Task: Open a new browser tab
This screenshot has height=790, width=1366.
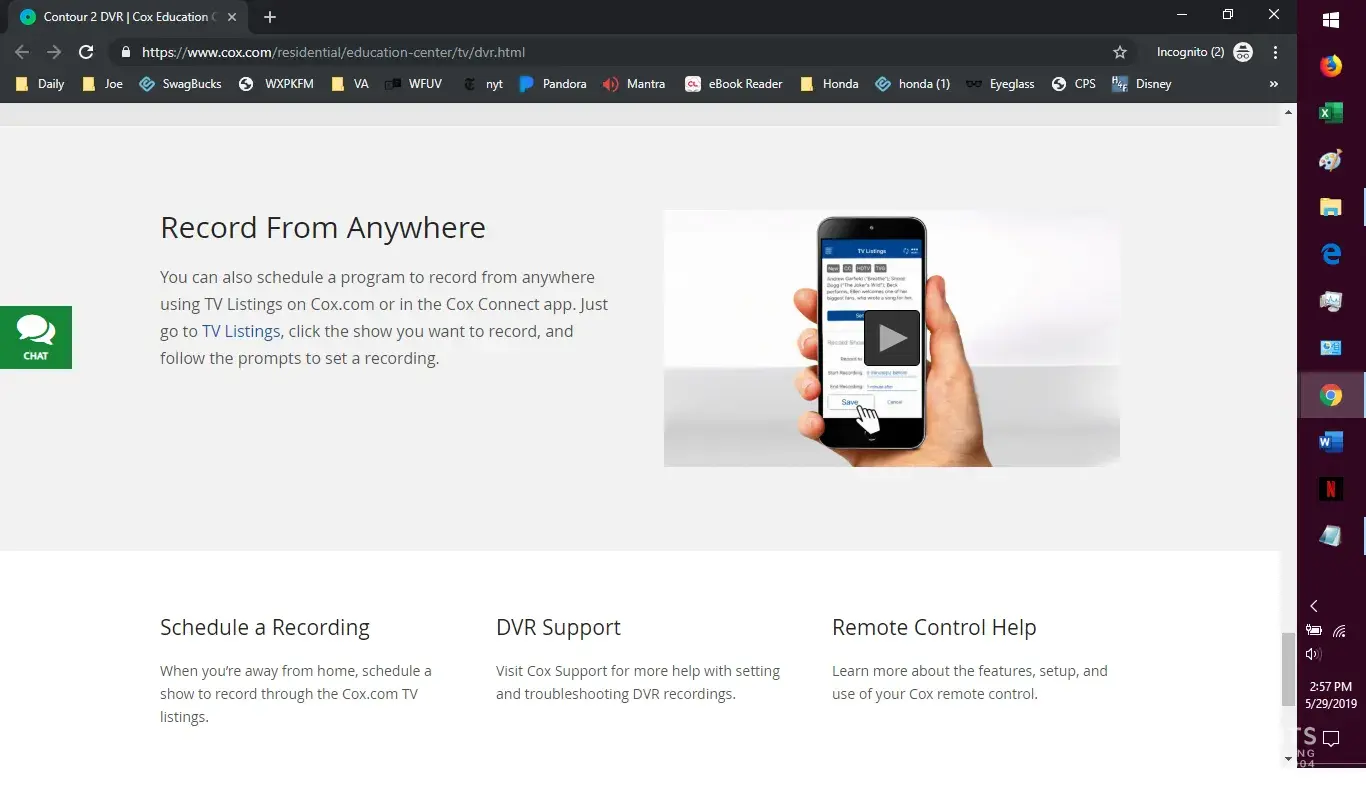Action: point(270,17)
